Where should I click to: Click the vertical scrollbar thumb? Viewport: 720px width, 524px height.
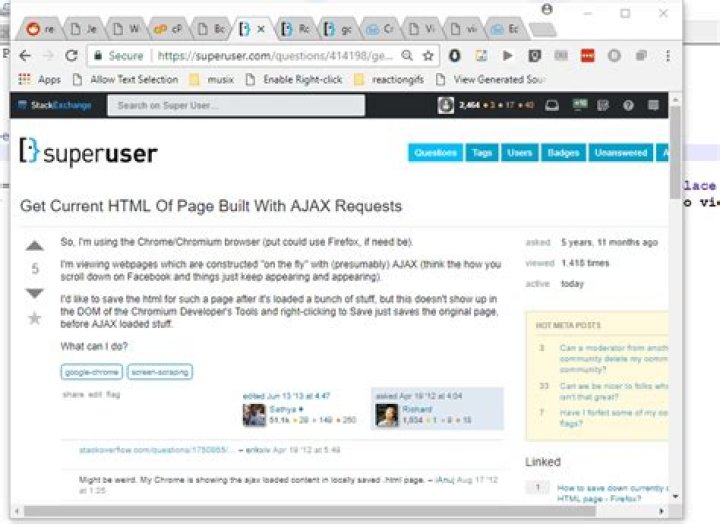(675, 152)
